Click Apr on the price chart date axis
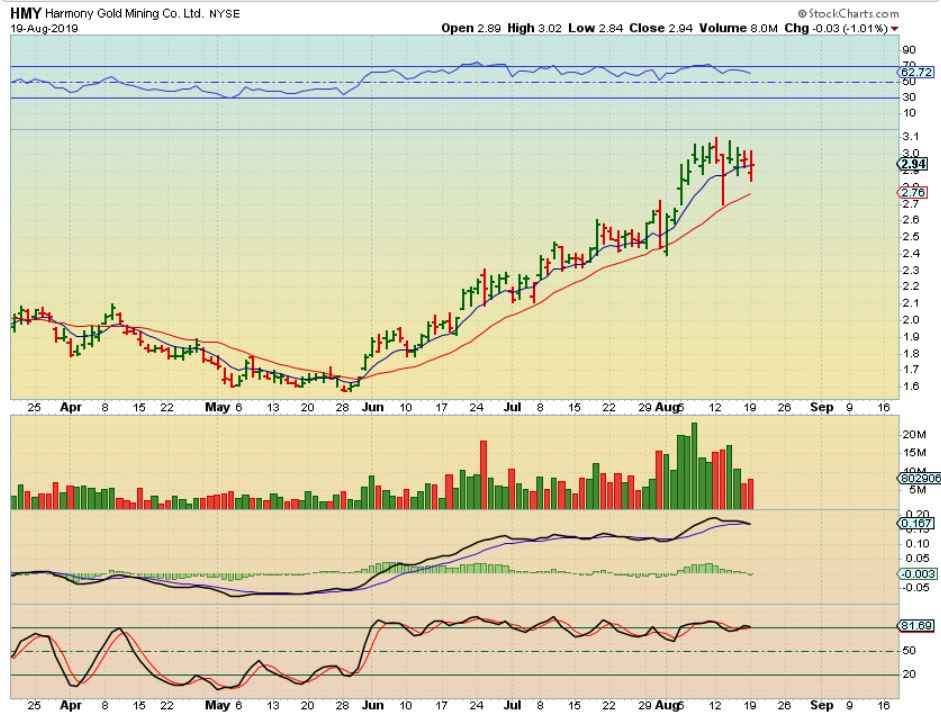 click(71, 407)
